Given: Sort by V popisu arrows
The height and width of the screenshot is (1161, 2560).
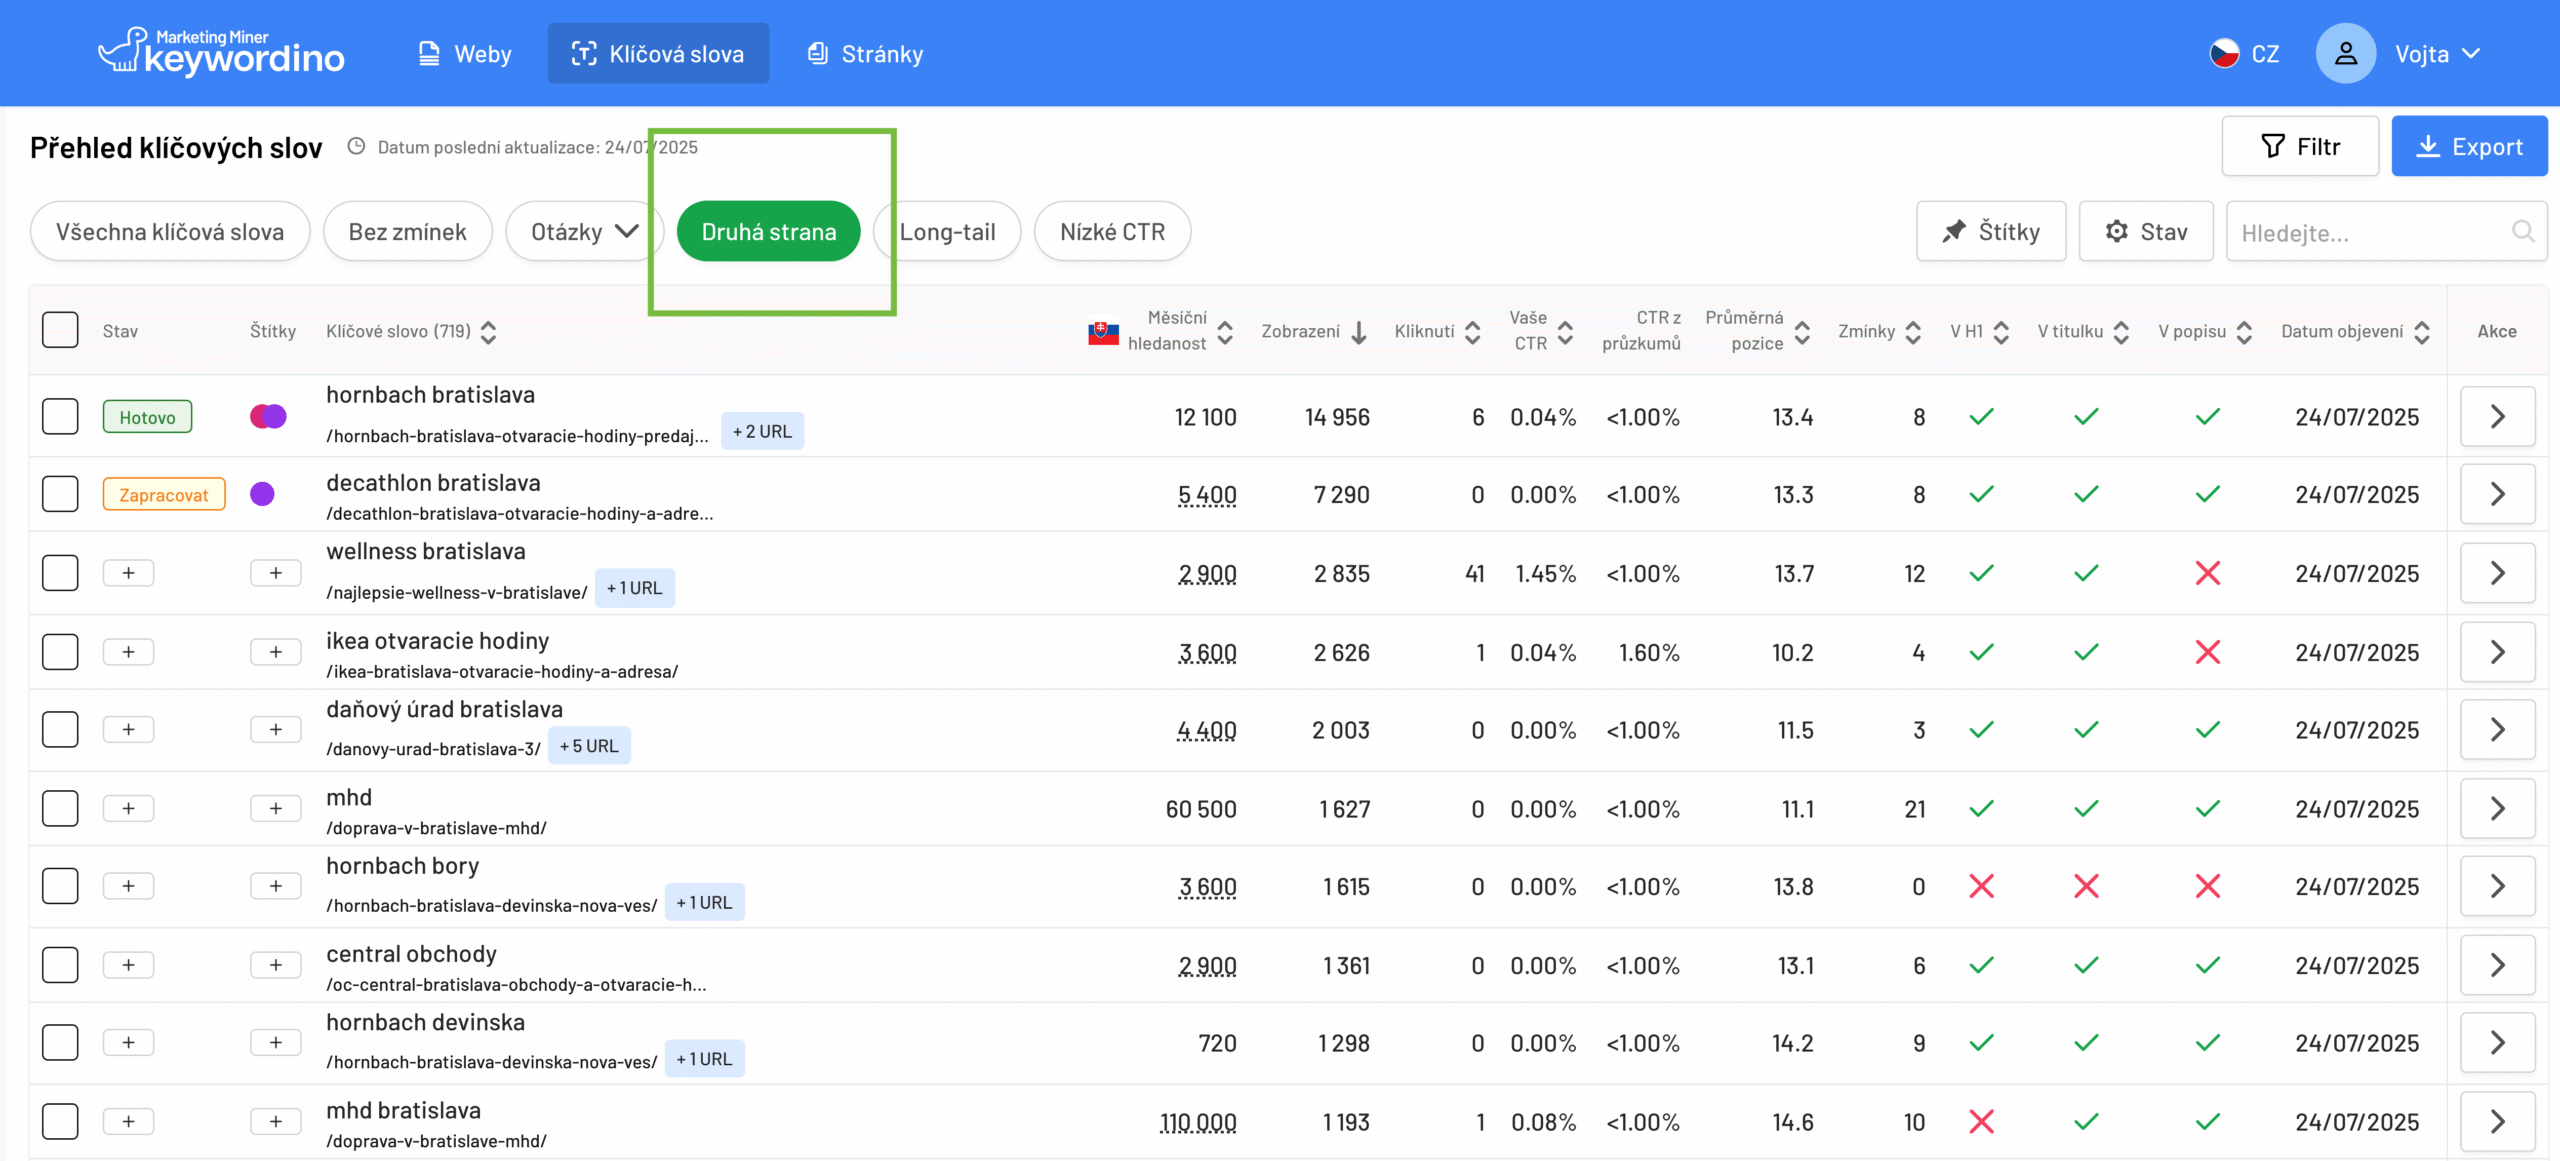Looking at the screenshot, I should pos(2244,332).
